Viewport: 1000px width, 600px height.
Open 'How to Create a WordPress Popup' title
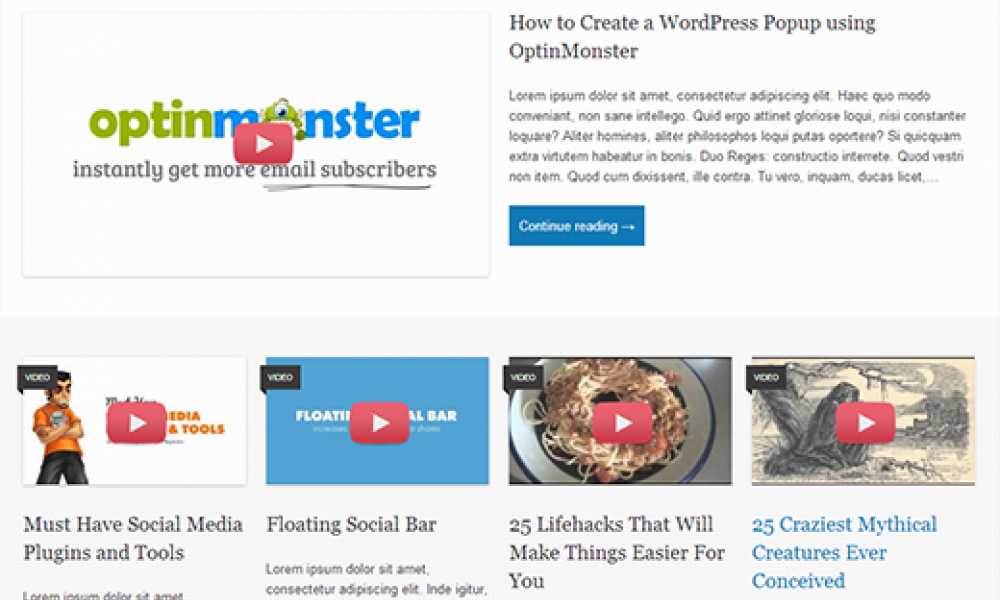pos(692,36)
